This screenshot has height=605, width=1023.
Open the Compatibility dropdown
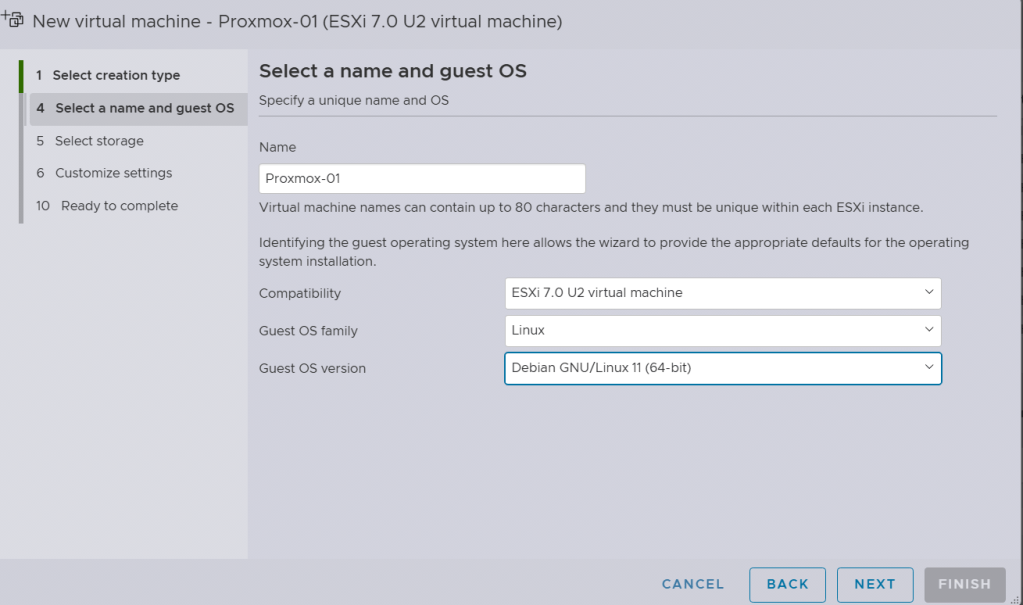[722, 293]
